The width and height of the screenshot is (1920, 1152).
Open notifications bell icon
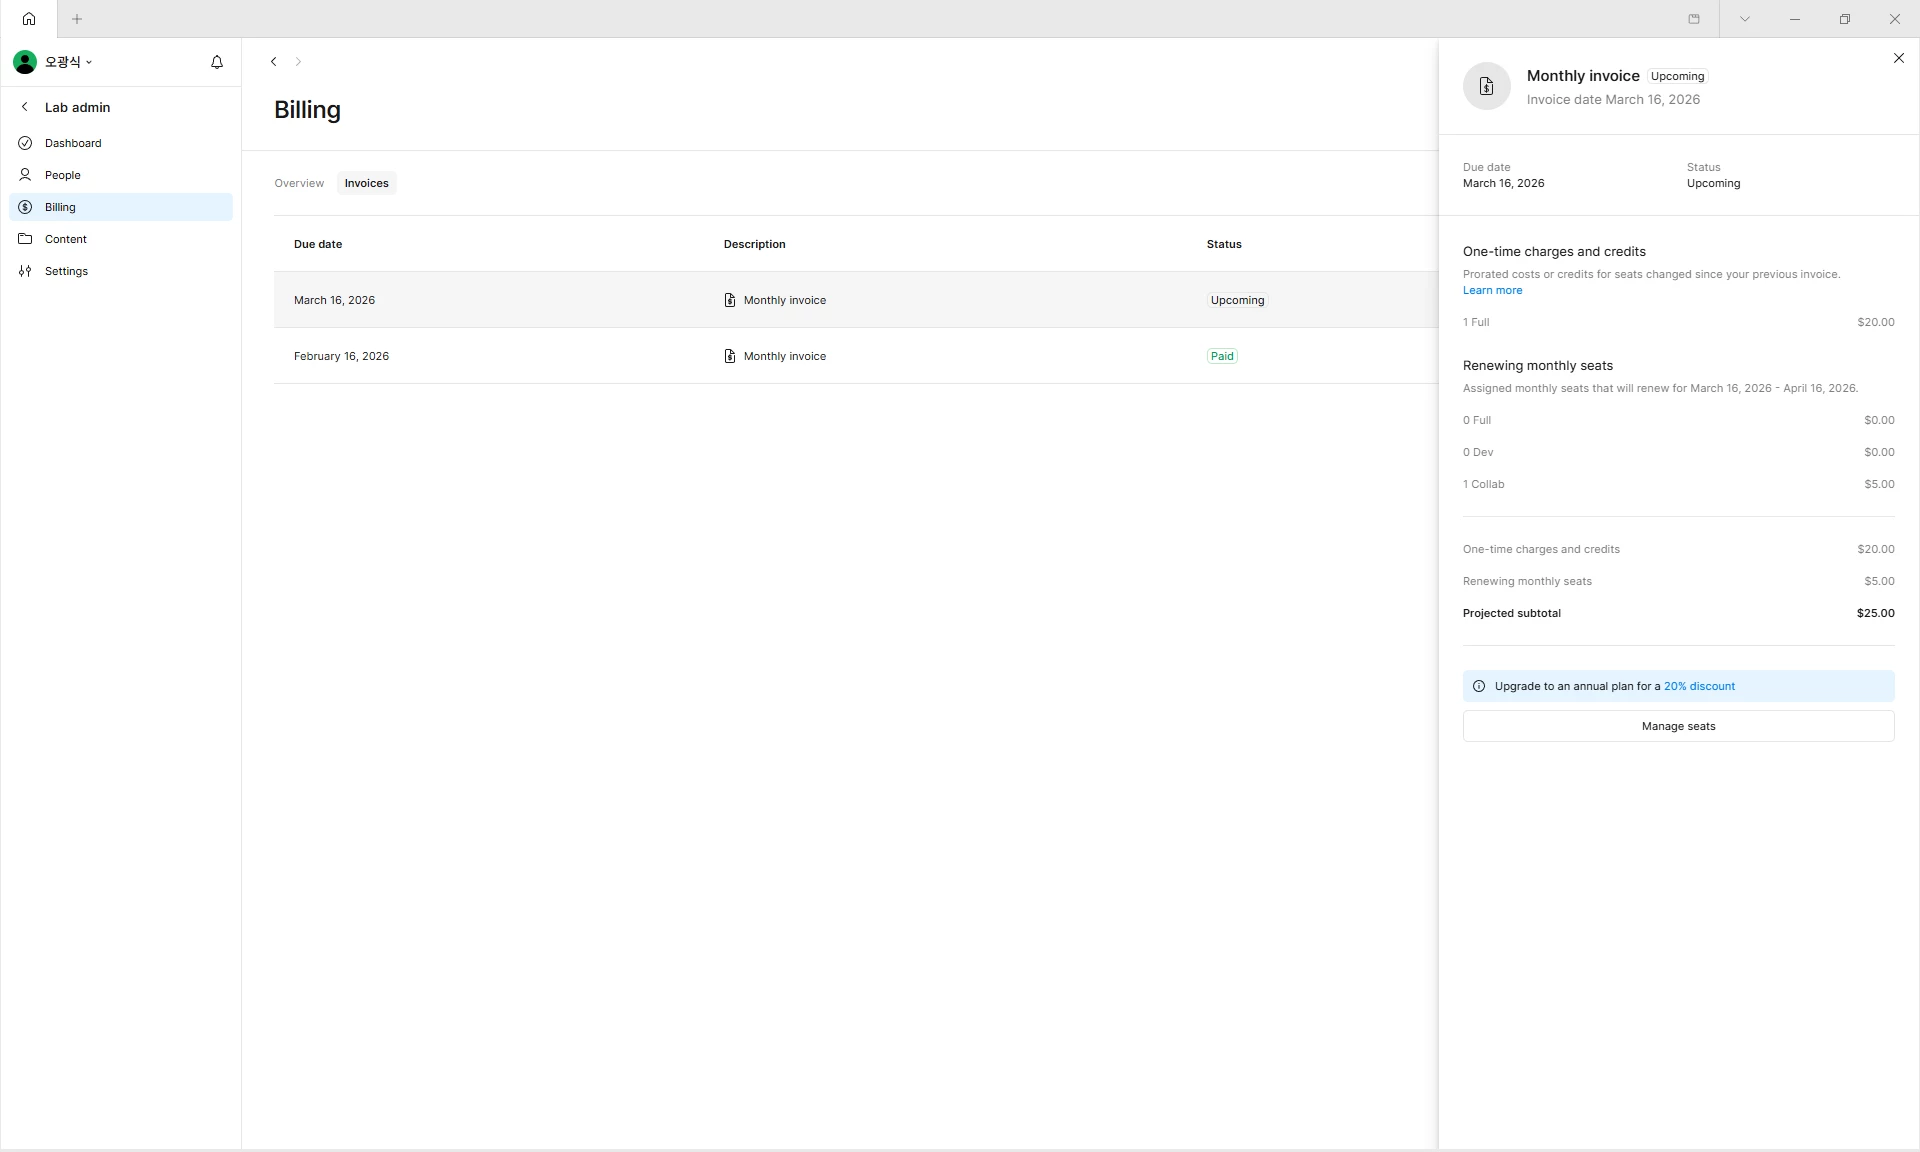[217, 62]
